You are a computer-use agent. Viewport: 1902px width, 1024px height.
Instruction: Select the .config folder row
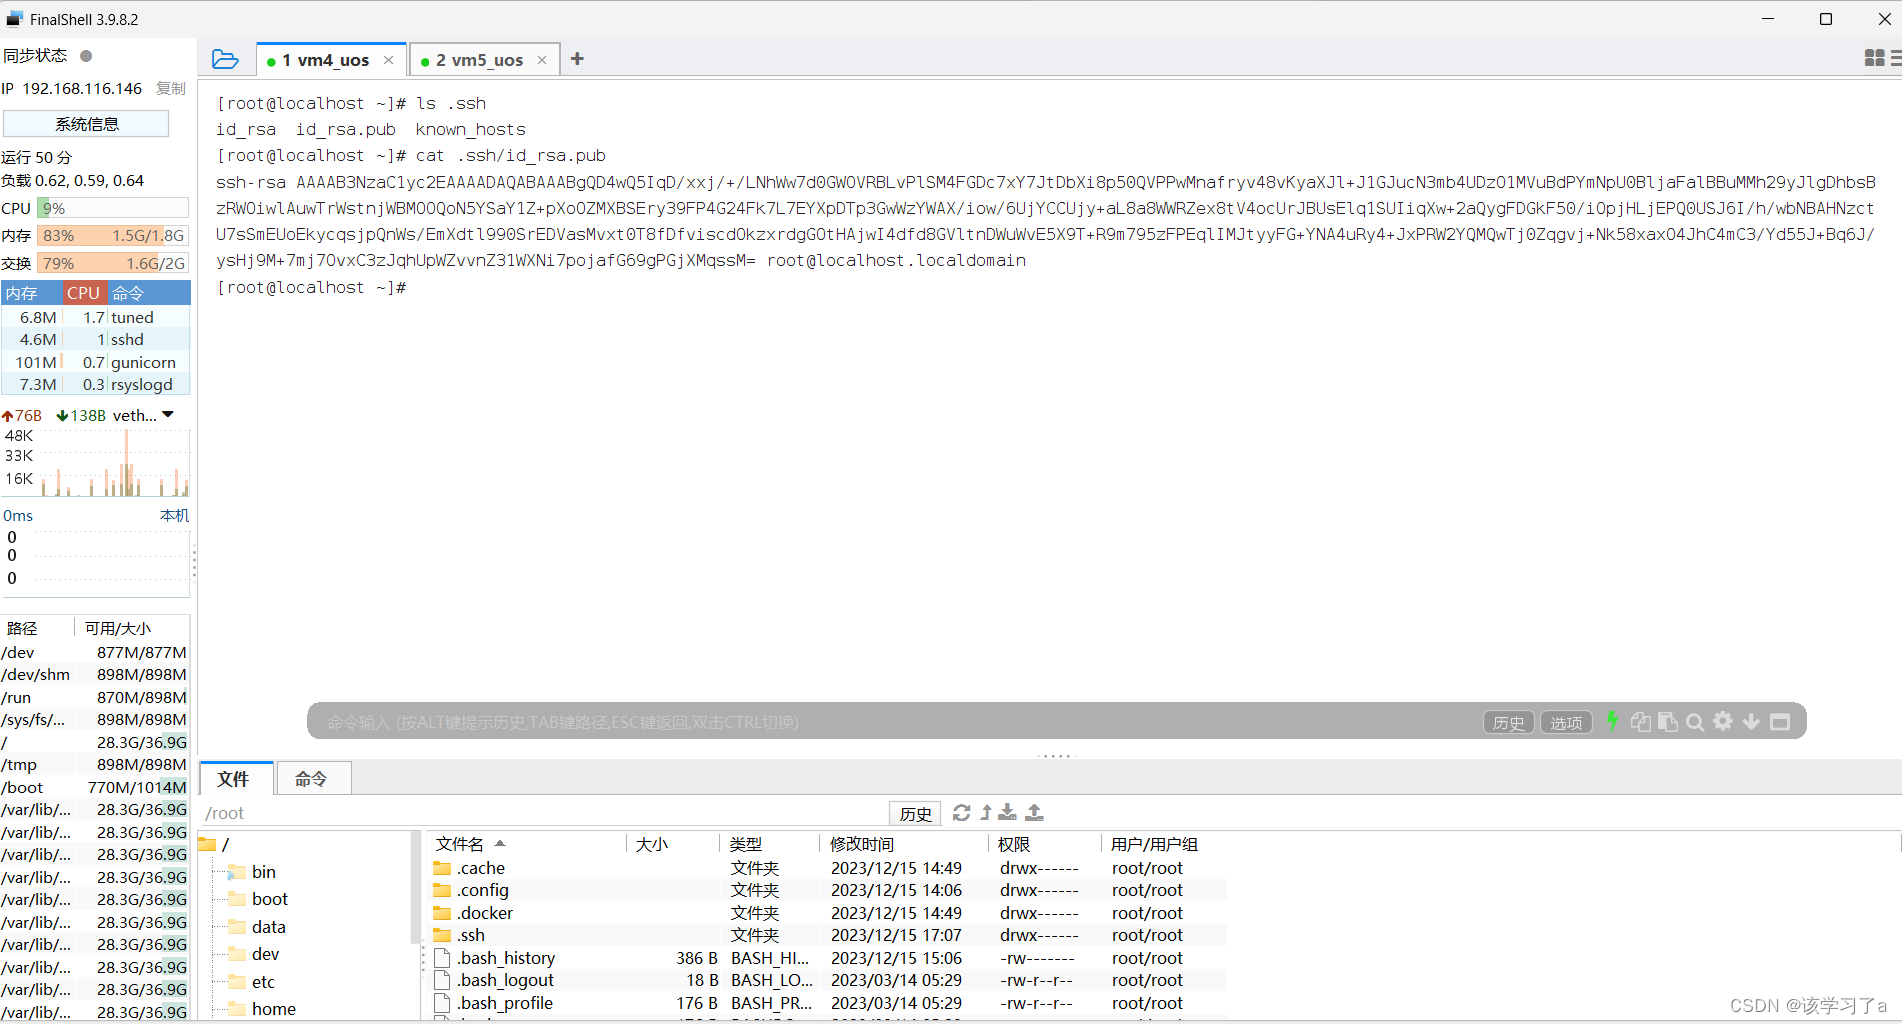[829, 890]
